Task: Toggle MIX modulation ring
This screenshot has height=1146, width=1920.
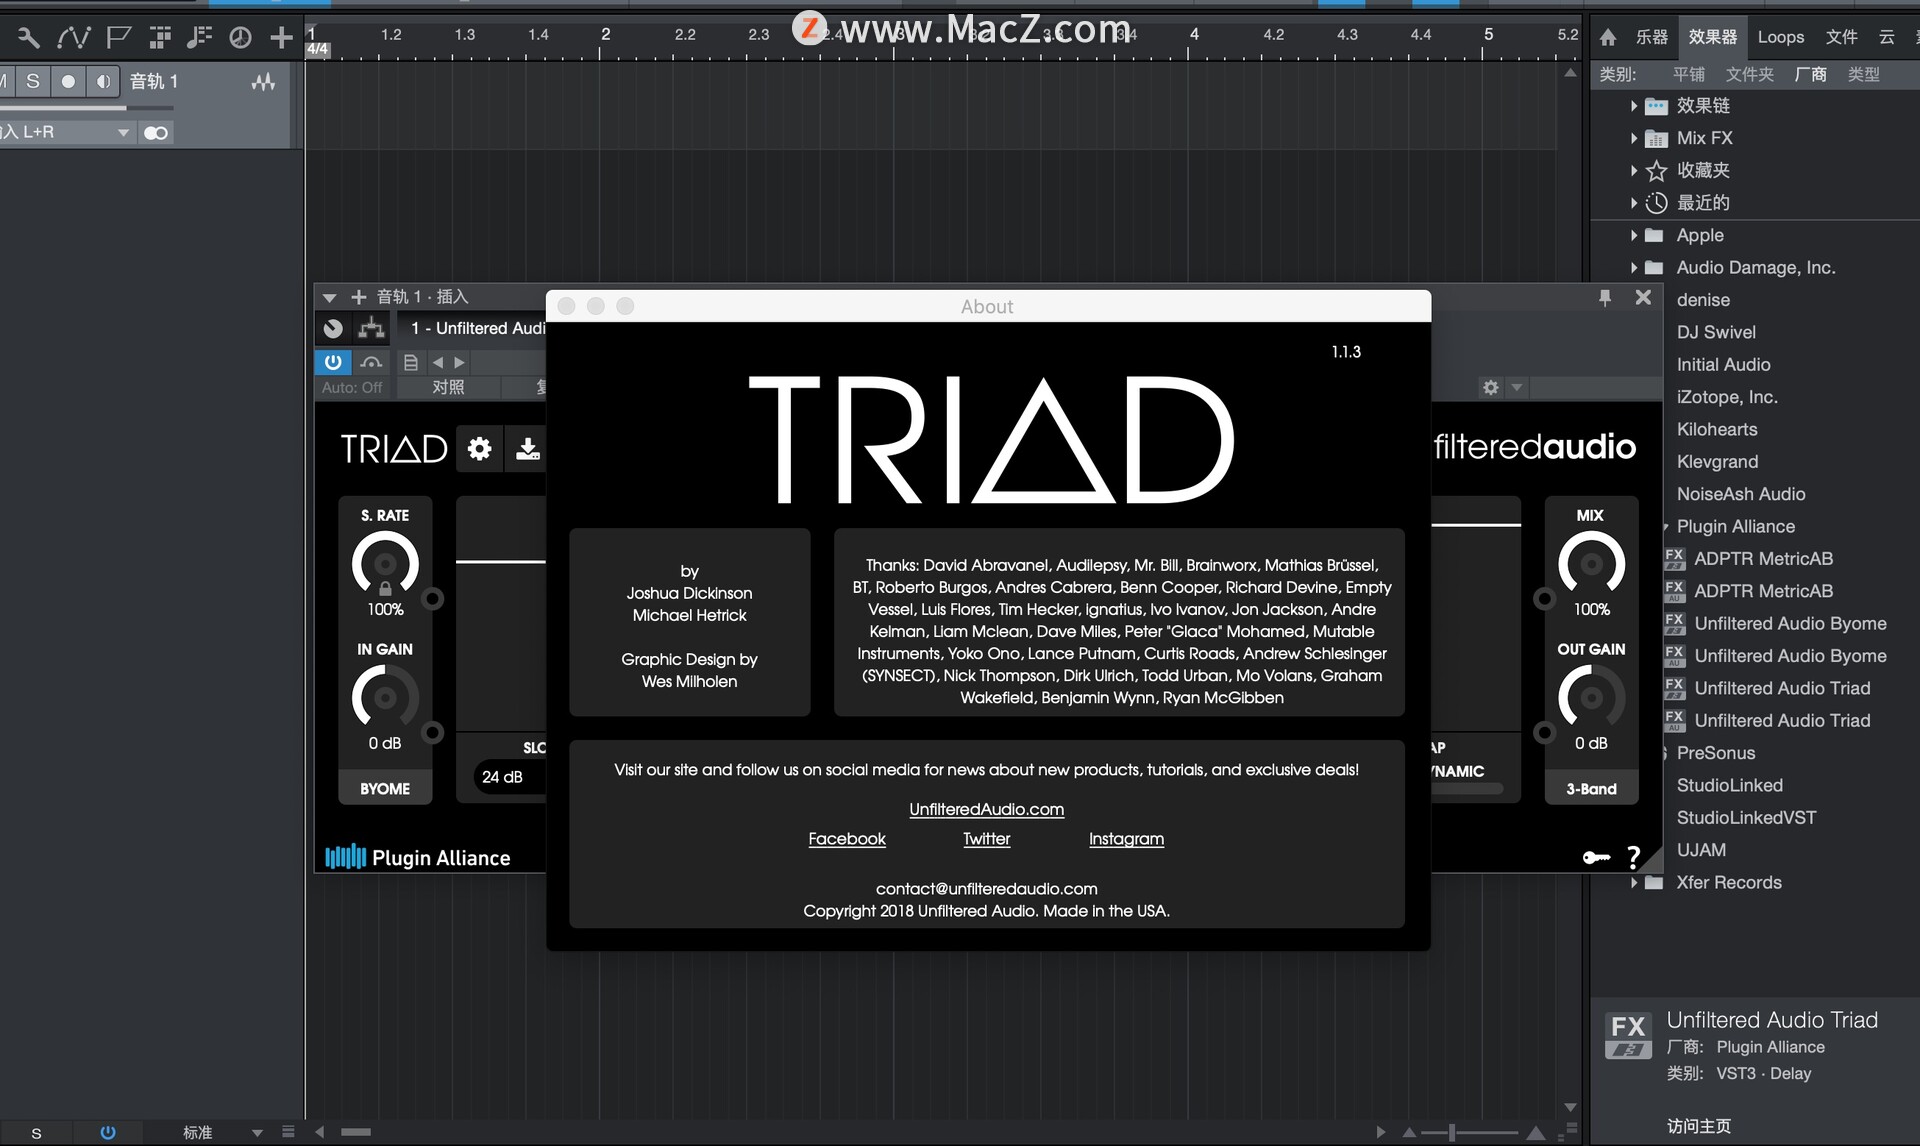Action: (x=1544, y=599)
